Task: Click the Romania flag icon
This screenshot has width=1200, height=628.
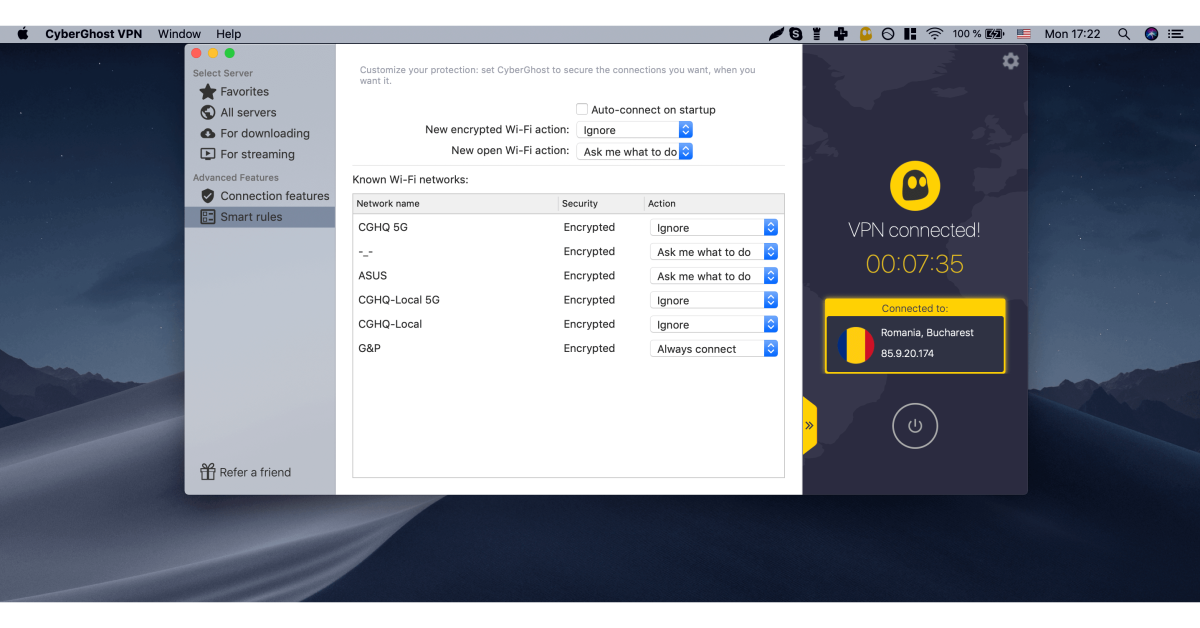Action: point(856,344)
